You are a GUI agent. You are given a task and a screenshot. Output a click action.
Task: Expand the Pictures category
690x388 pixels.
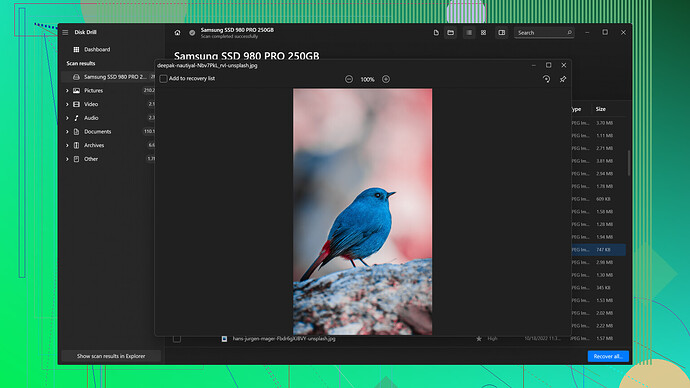pyautogui.click(x=67, y=91)
